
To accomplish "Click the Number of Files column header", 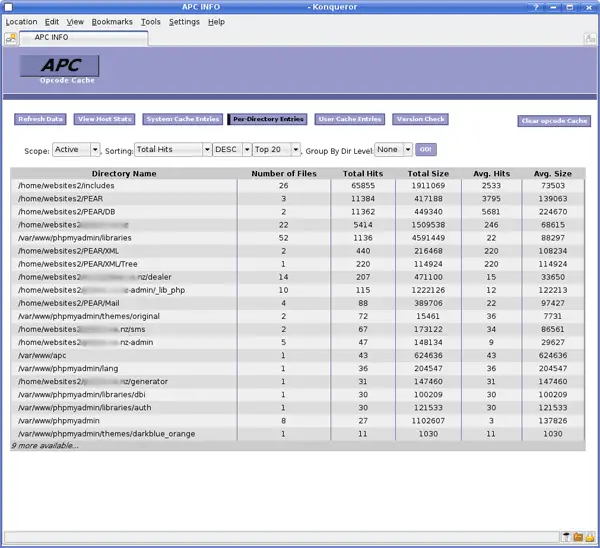I will click(x=284, y=173).
